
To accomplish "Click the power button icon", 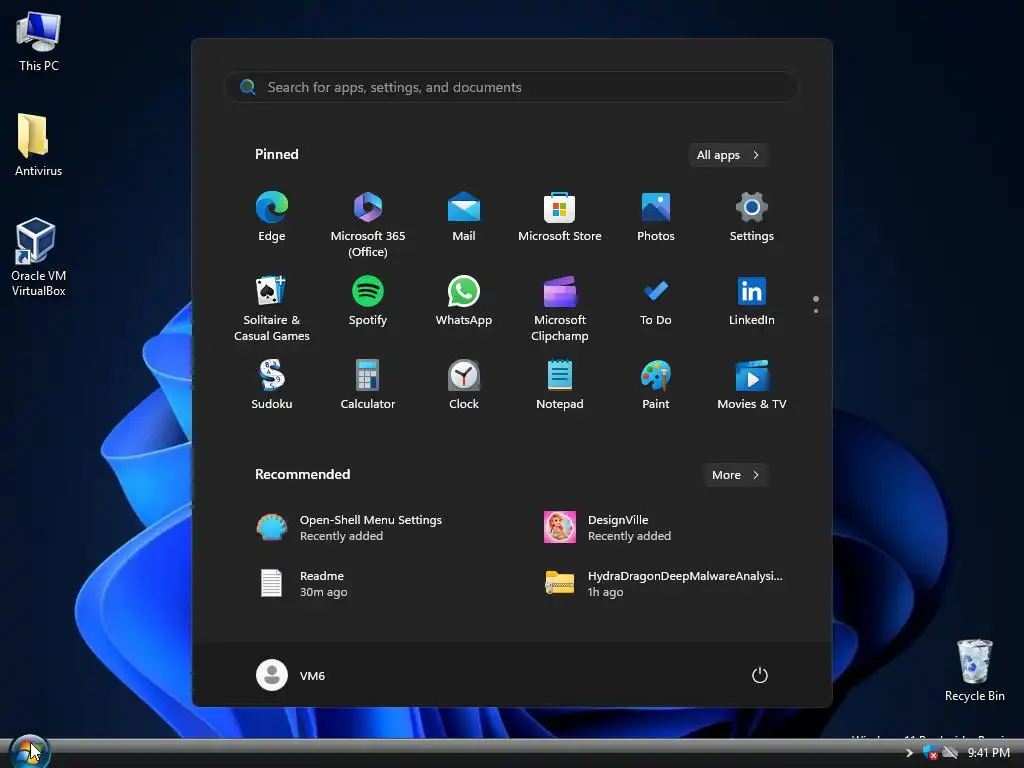I will pos(760,675).
